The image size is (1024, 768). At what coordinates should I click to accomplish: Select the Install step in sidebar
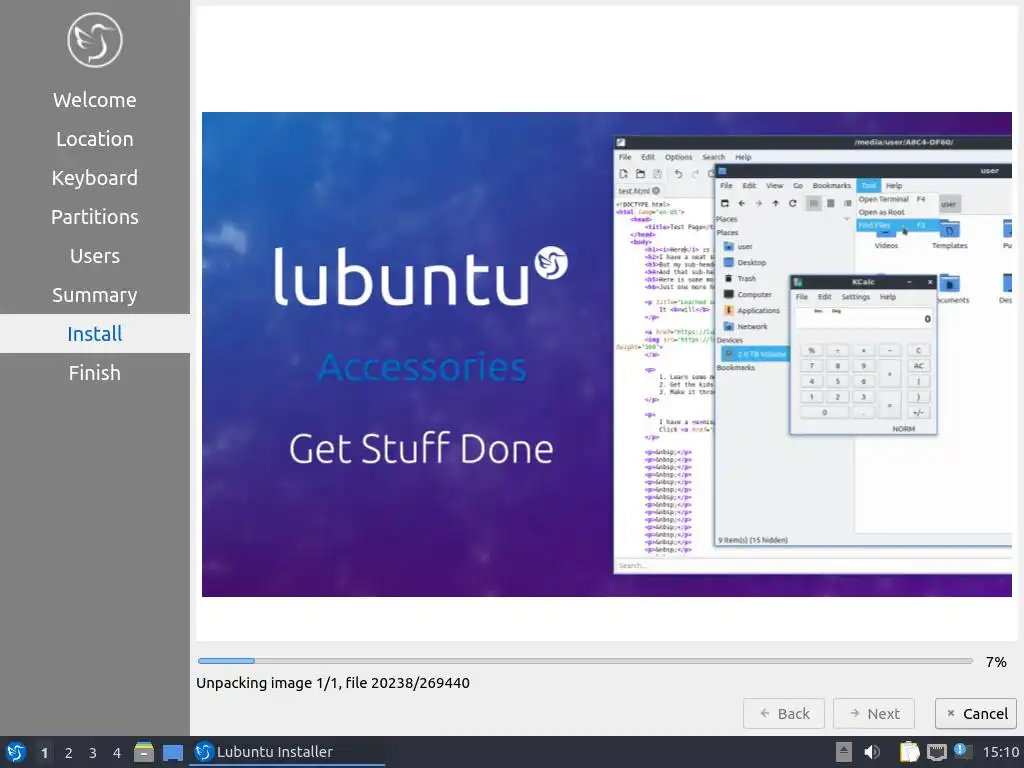coord(95,334)
